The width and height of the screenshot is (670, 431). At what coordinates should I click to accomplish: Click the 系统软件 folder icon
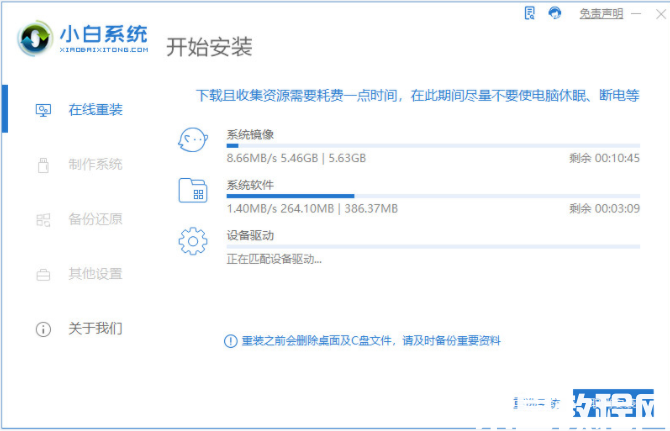[x=193, y=190]
